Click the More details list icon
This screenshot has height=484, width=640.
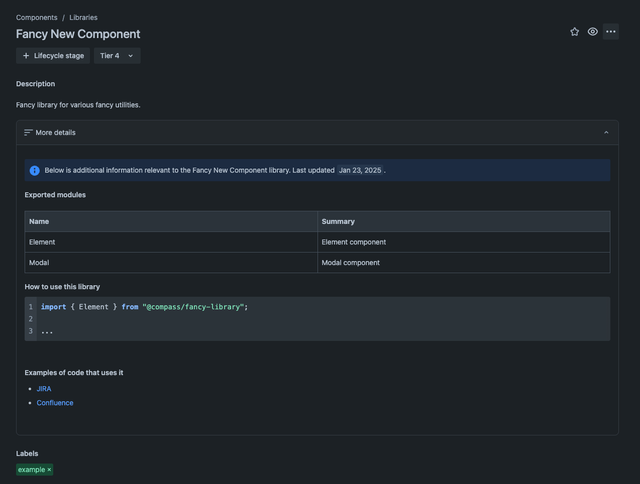28,133
